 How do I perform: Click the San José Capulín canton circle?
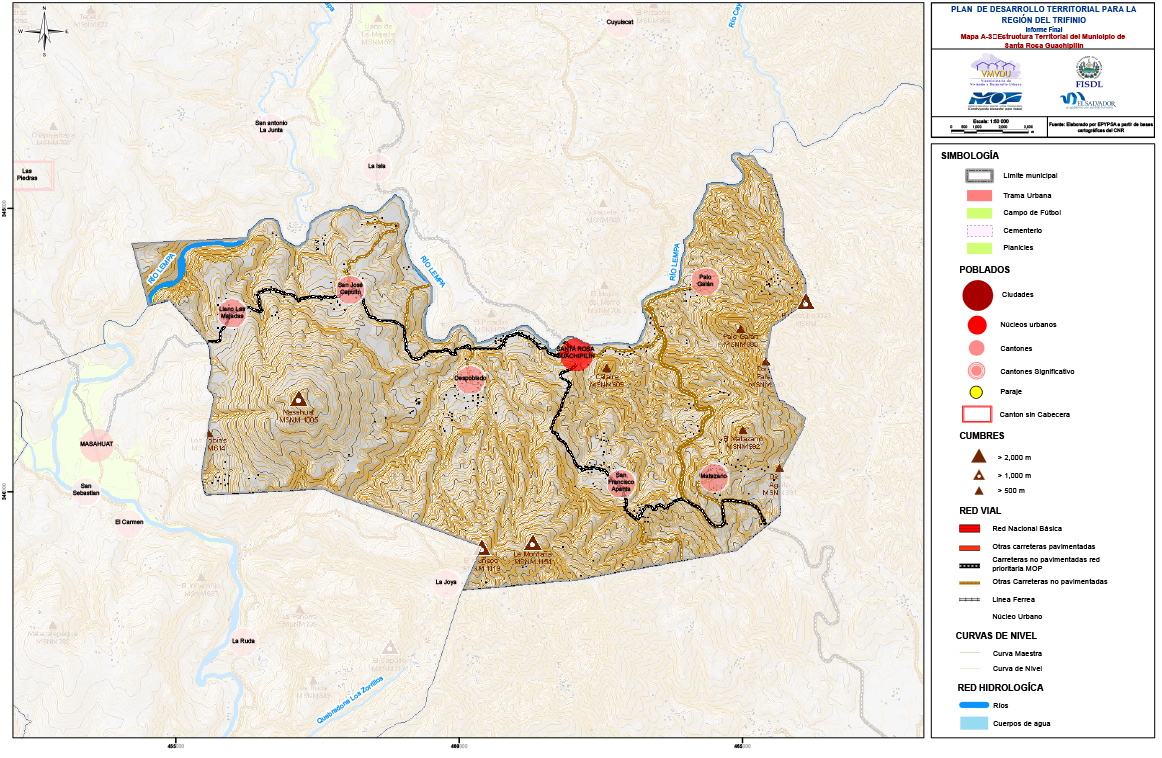pos(349,288)
